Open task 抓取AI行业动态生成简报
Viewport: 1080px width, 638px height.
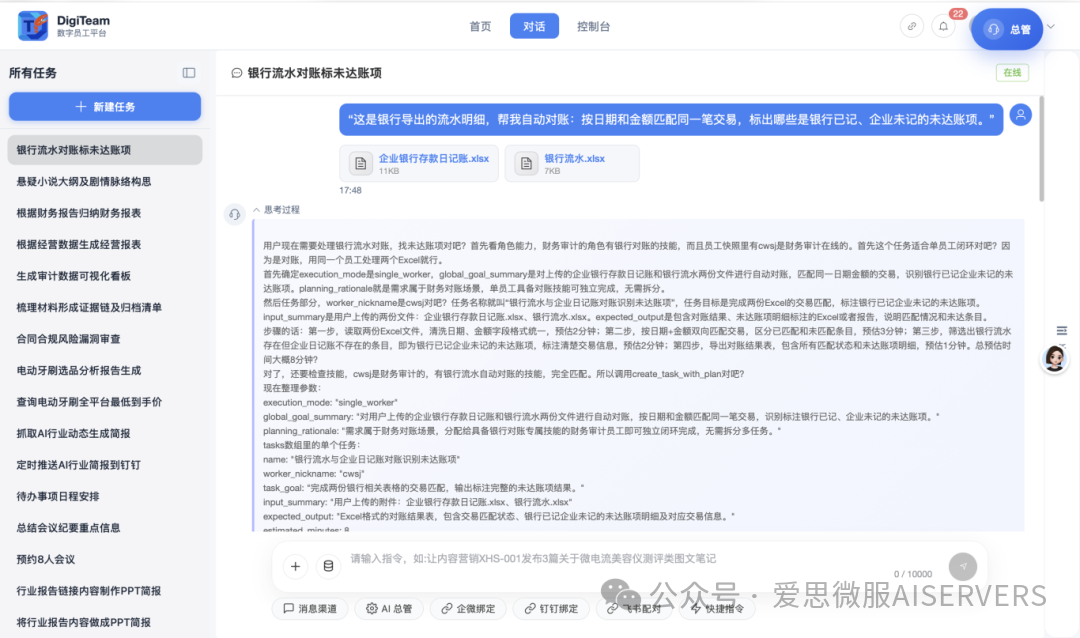pyautogui.click(x=105, y=433)
